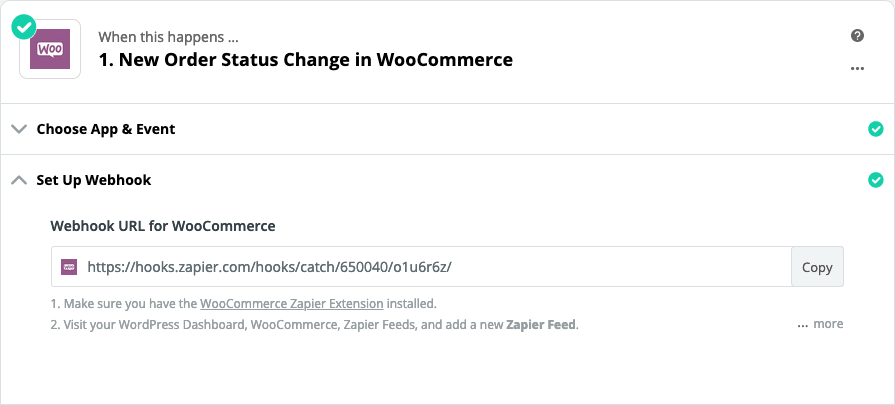Click into the webhook URL text field
Screen dimensions: 895x405
421,267
